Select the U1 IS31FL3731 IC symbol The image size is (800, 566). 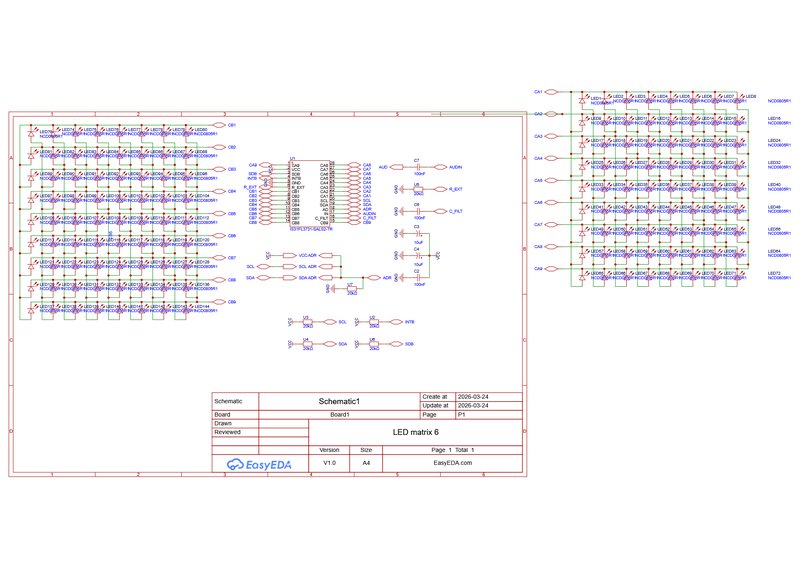coord(310,194)
